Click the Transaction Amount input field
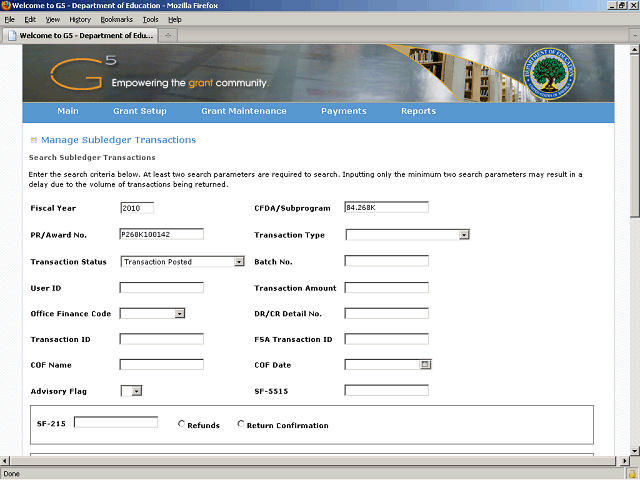640x480 pixels. [x=387, y=288]
